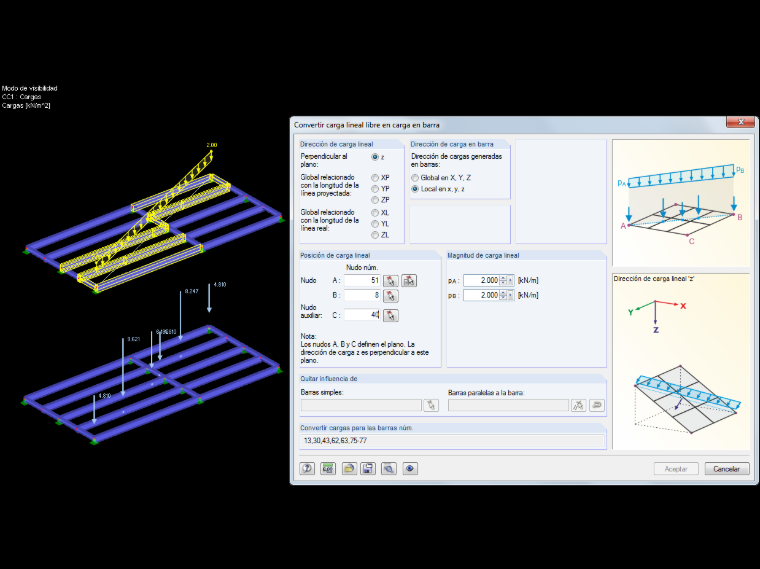760x569 pixels.
Task: Select ZL real length direction radio
Action: coord(375,235)
